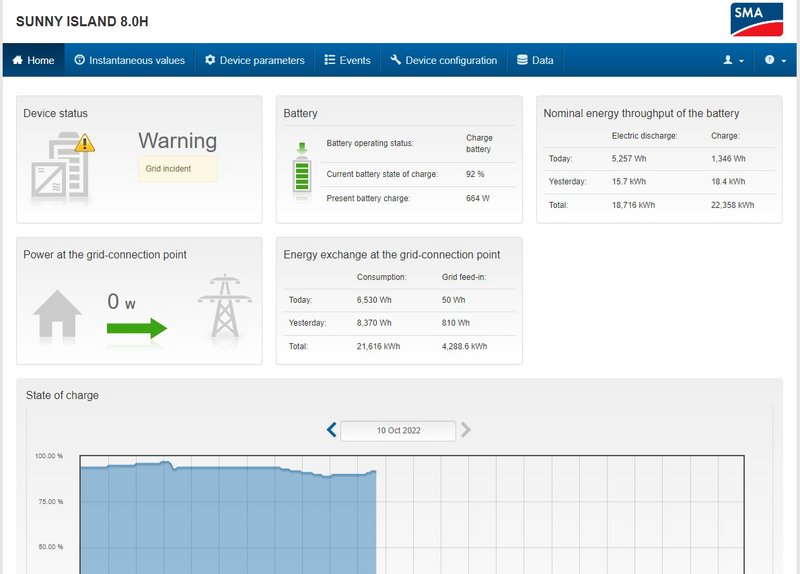Click "5,257 Wh" discharge today value

coord(629,159)
